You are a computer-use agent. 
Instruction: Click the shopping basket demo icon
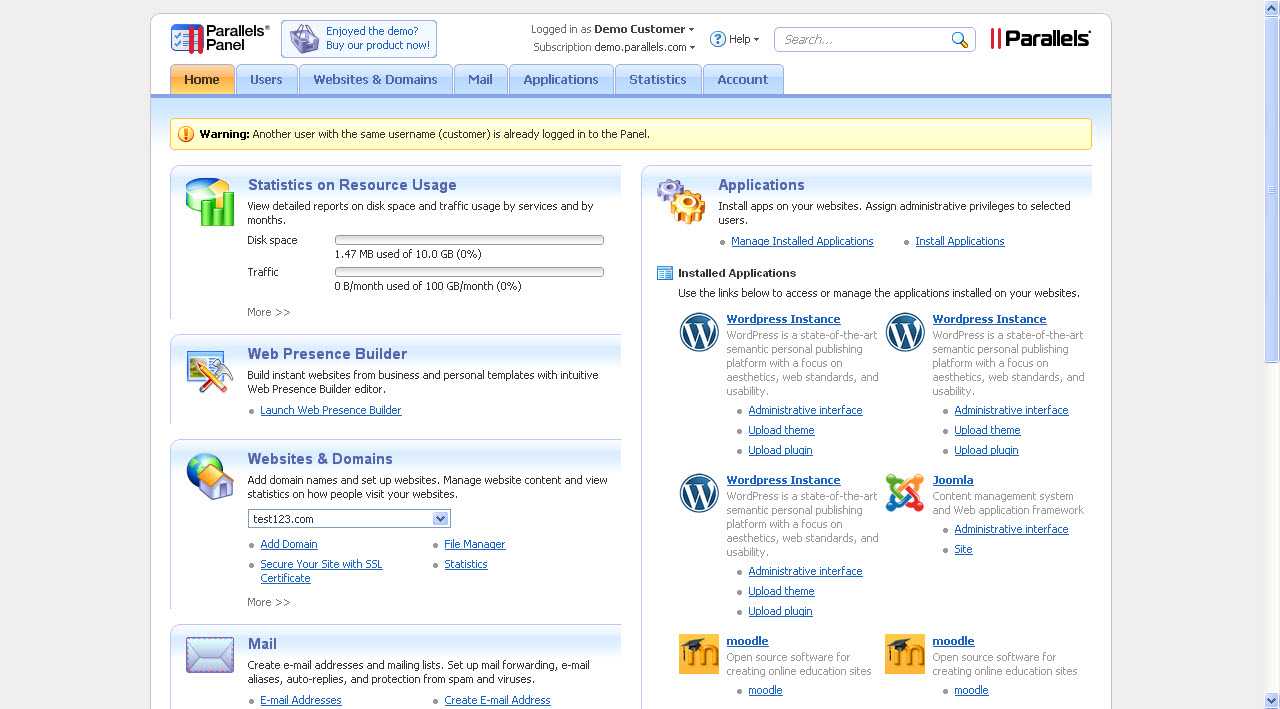tap(304, 39)
